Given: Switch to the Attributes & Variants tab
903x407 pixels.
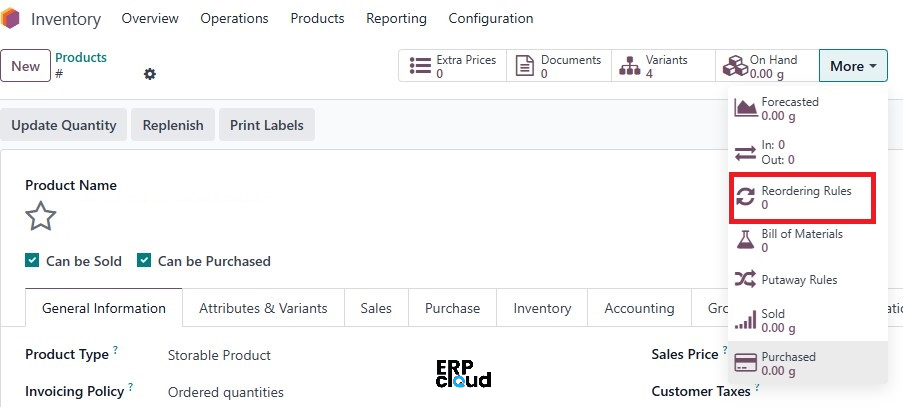Looking at the screenshot, I should click(263, 308).
